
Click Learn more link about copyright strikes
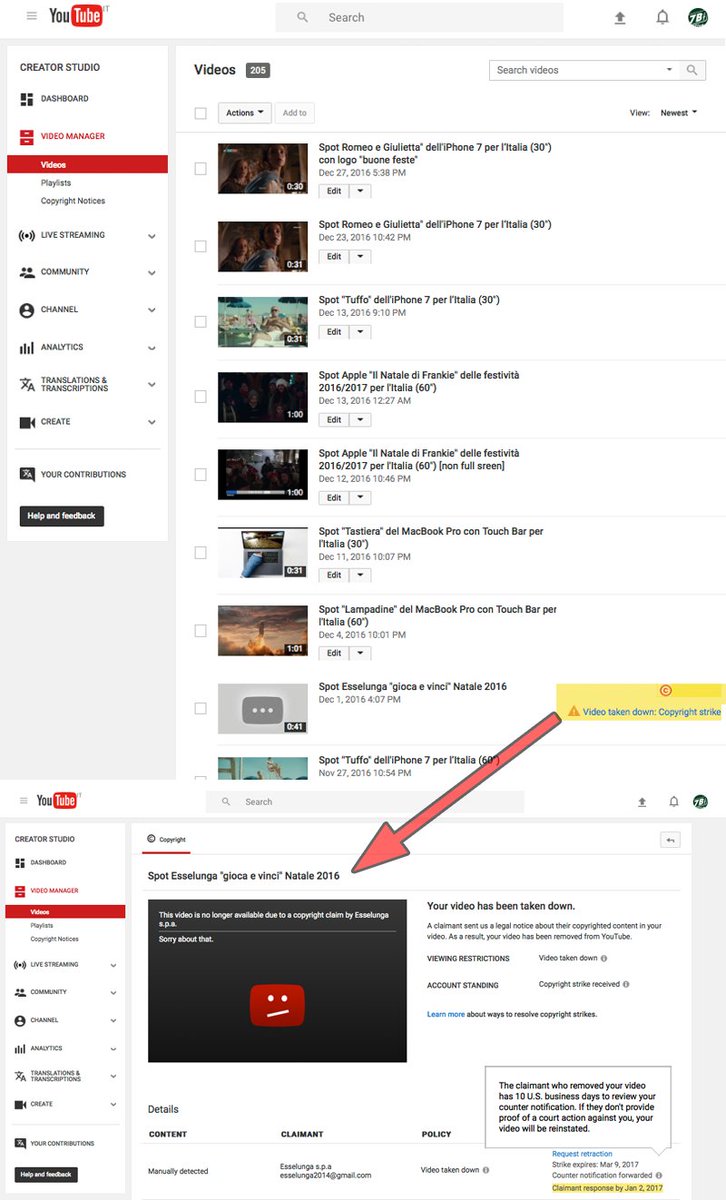click(445, 1014)
